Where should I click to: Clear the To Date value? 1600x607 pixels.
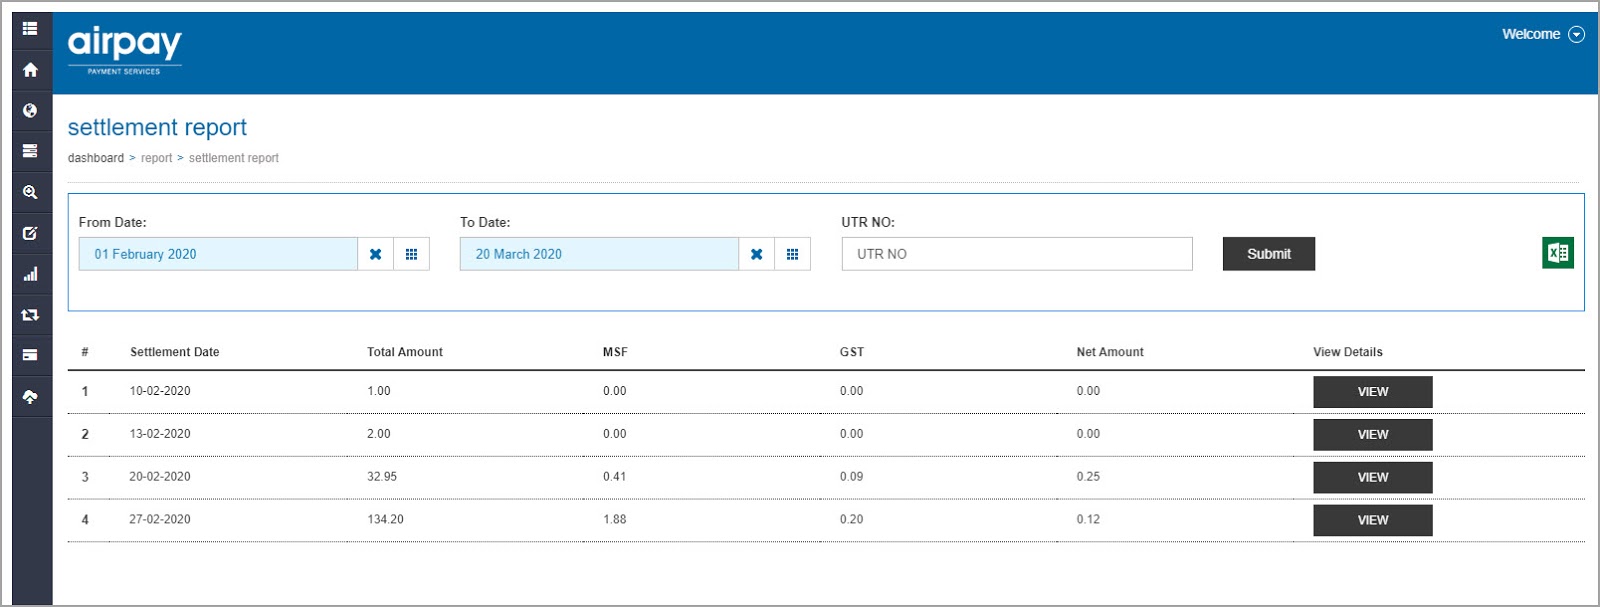click(756, 254)
